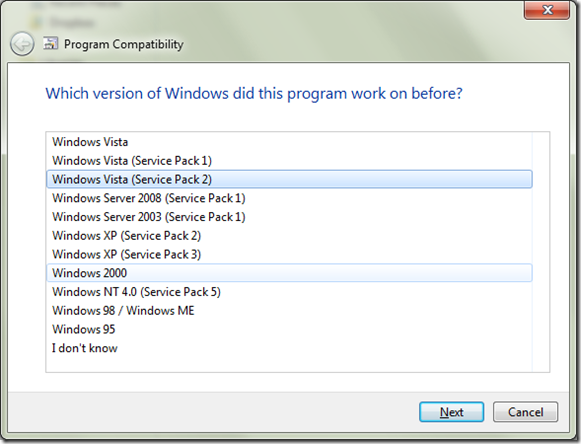Close the Program Compatibility window
Image resolution: width=581 pixels, height=444 pixels.
point(547,10)
